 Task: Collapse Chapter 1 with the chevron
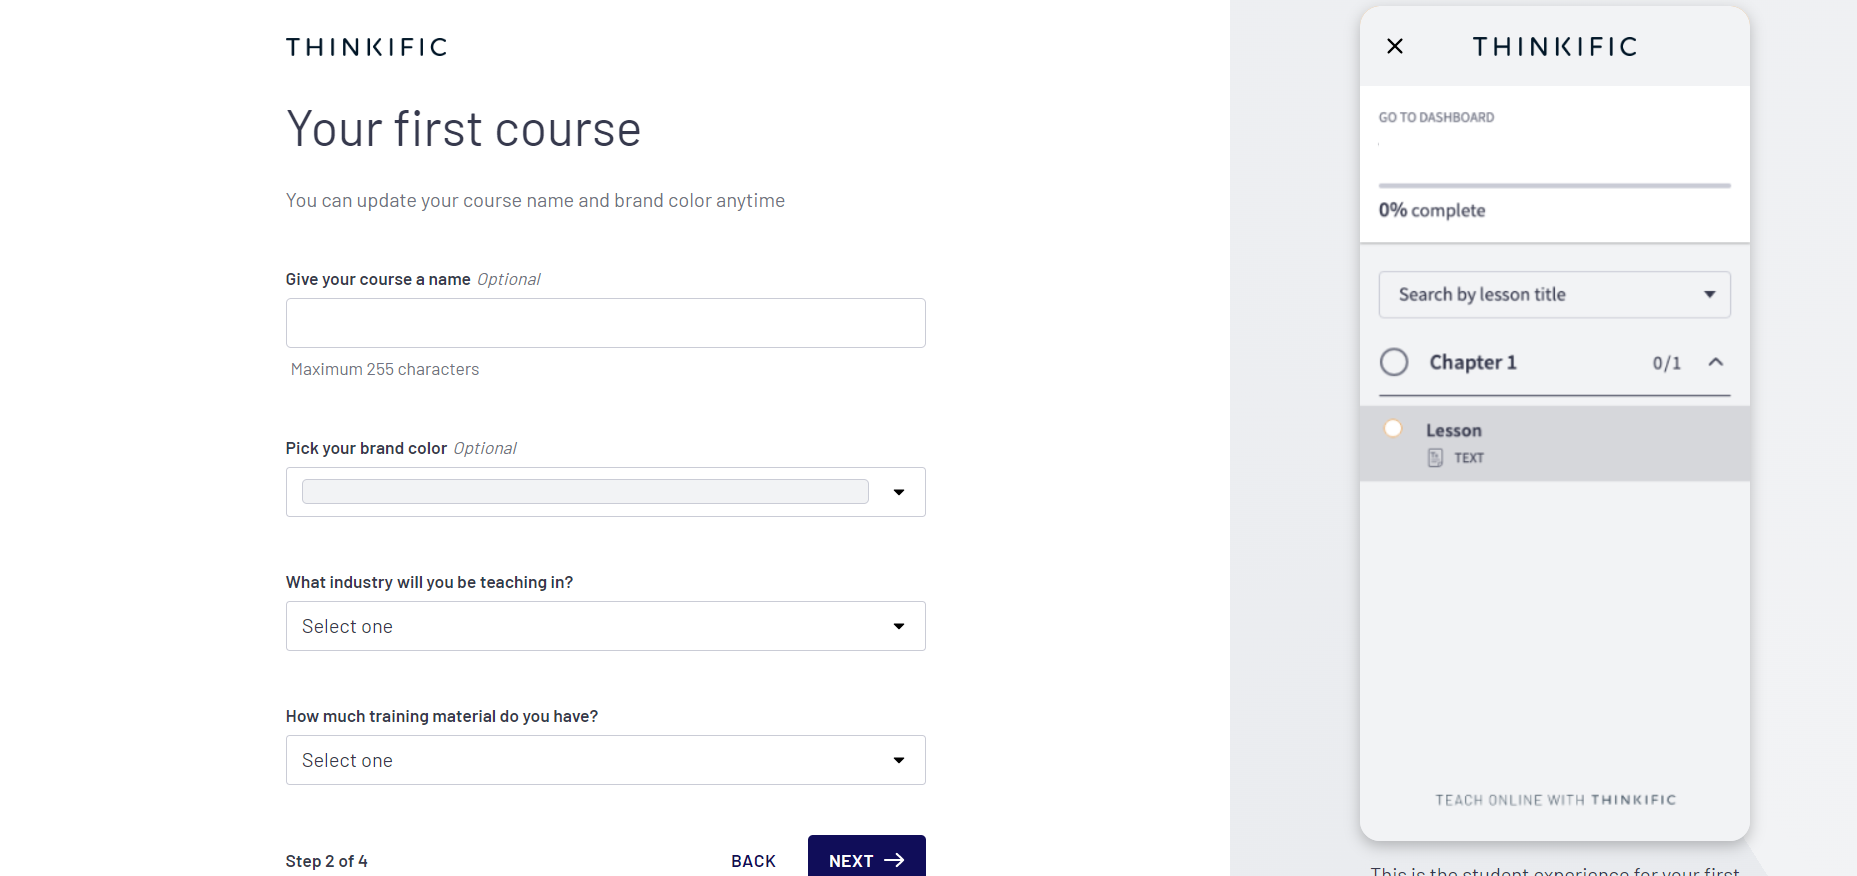[1716, 362]
